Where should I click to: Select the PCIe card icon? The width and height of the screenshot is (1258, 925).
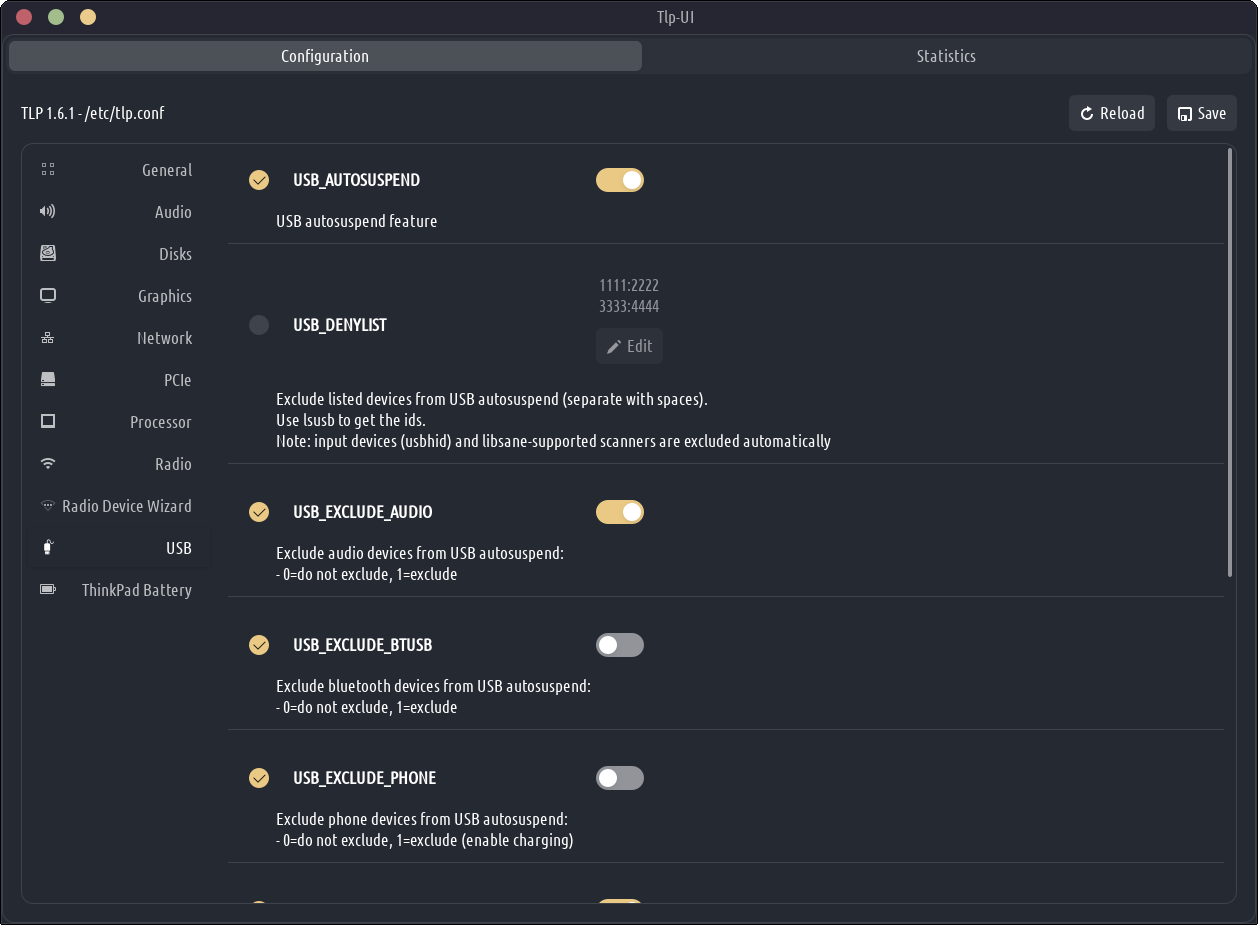[48, 380]
